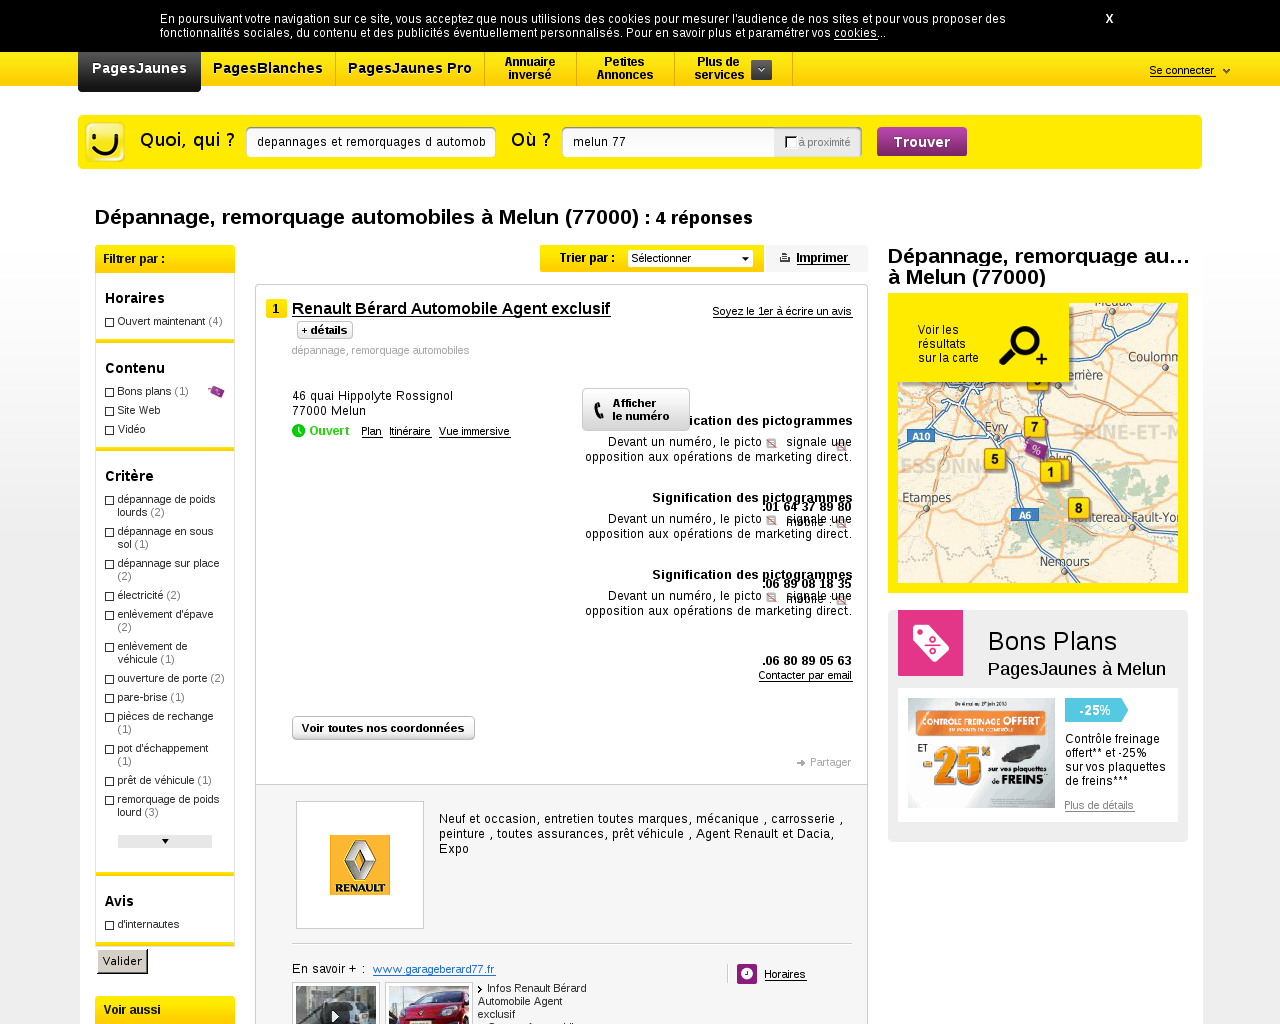The width and height of the screenshot is (1280, 1024).
Task: Check 'Site Web' content filter
Action: coord(110,411)
